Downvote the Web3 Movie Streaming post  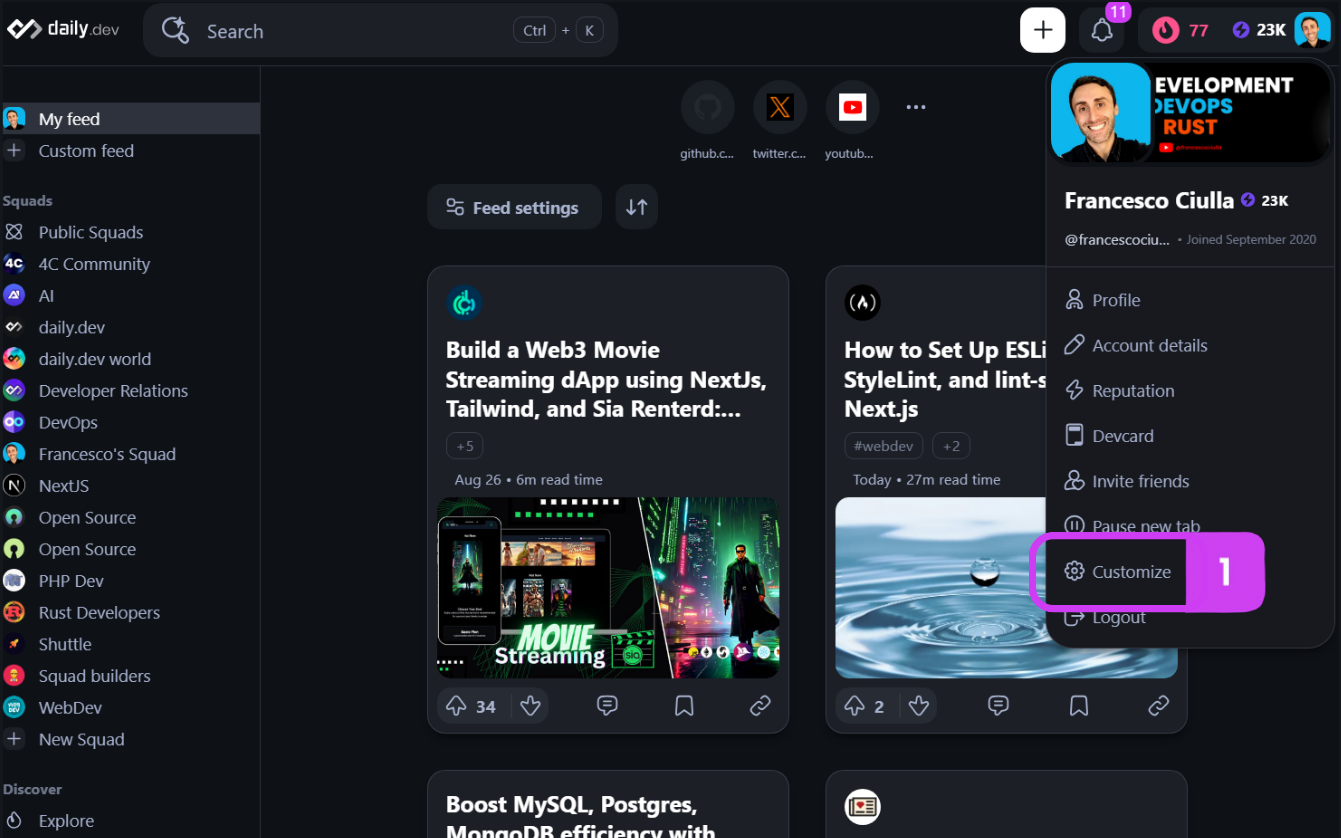click(x=530, y=706)
